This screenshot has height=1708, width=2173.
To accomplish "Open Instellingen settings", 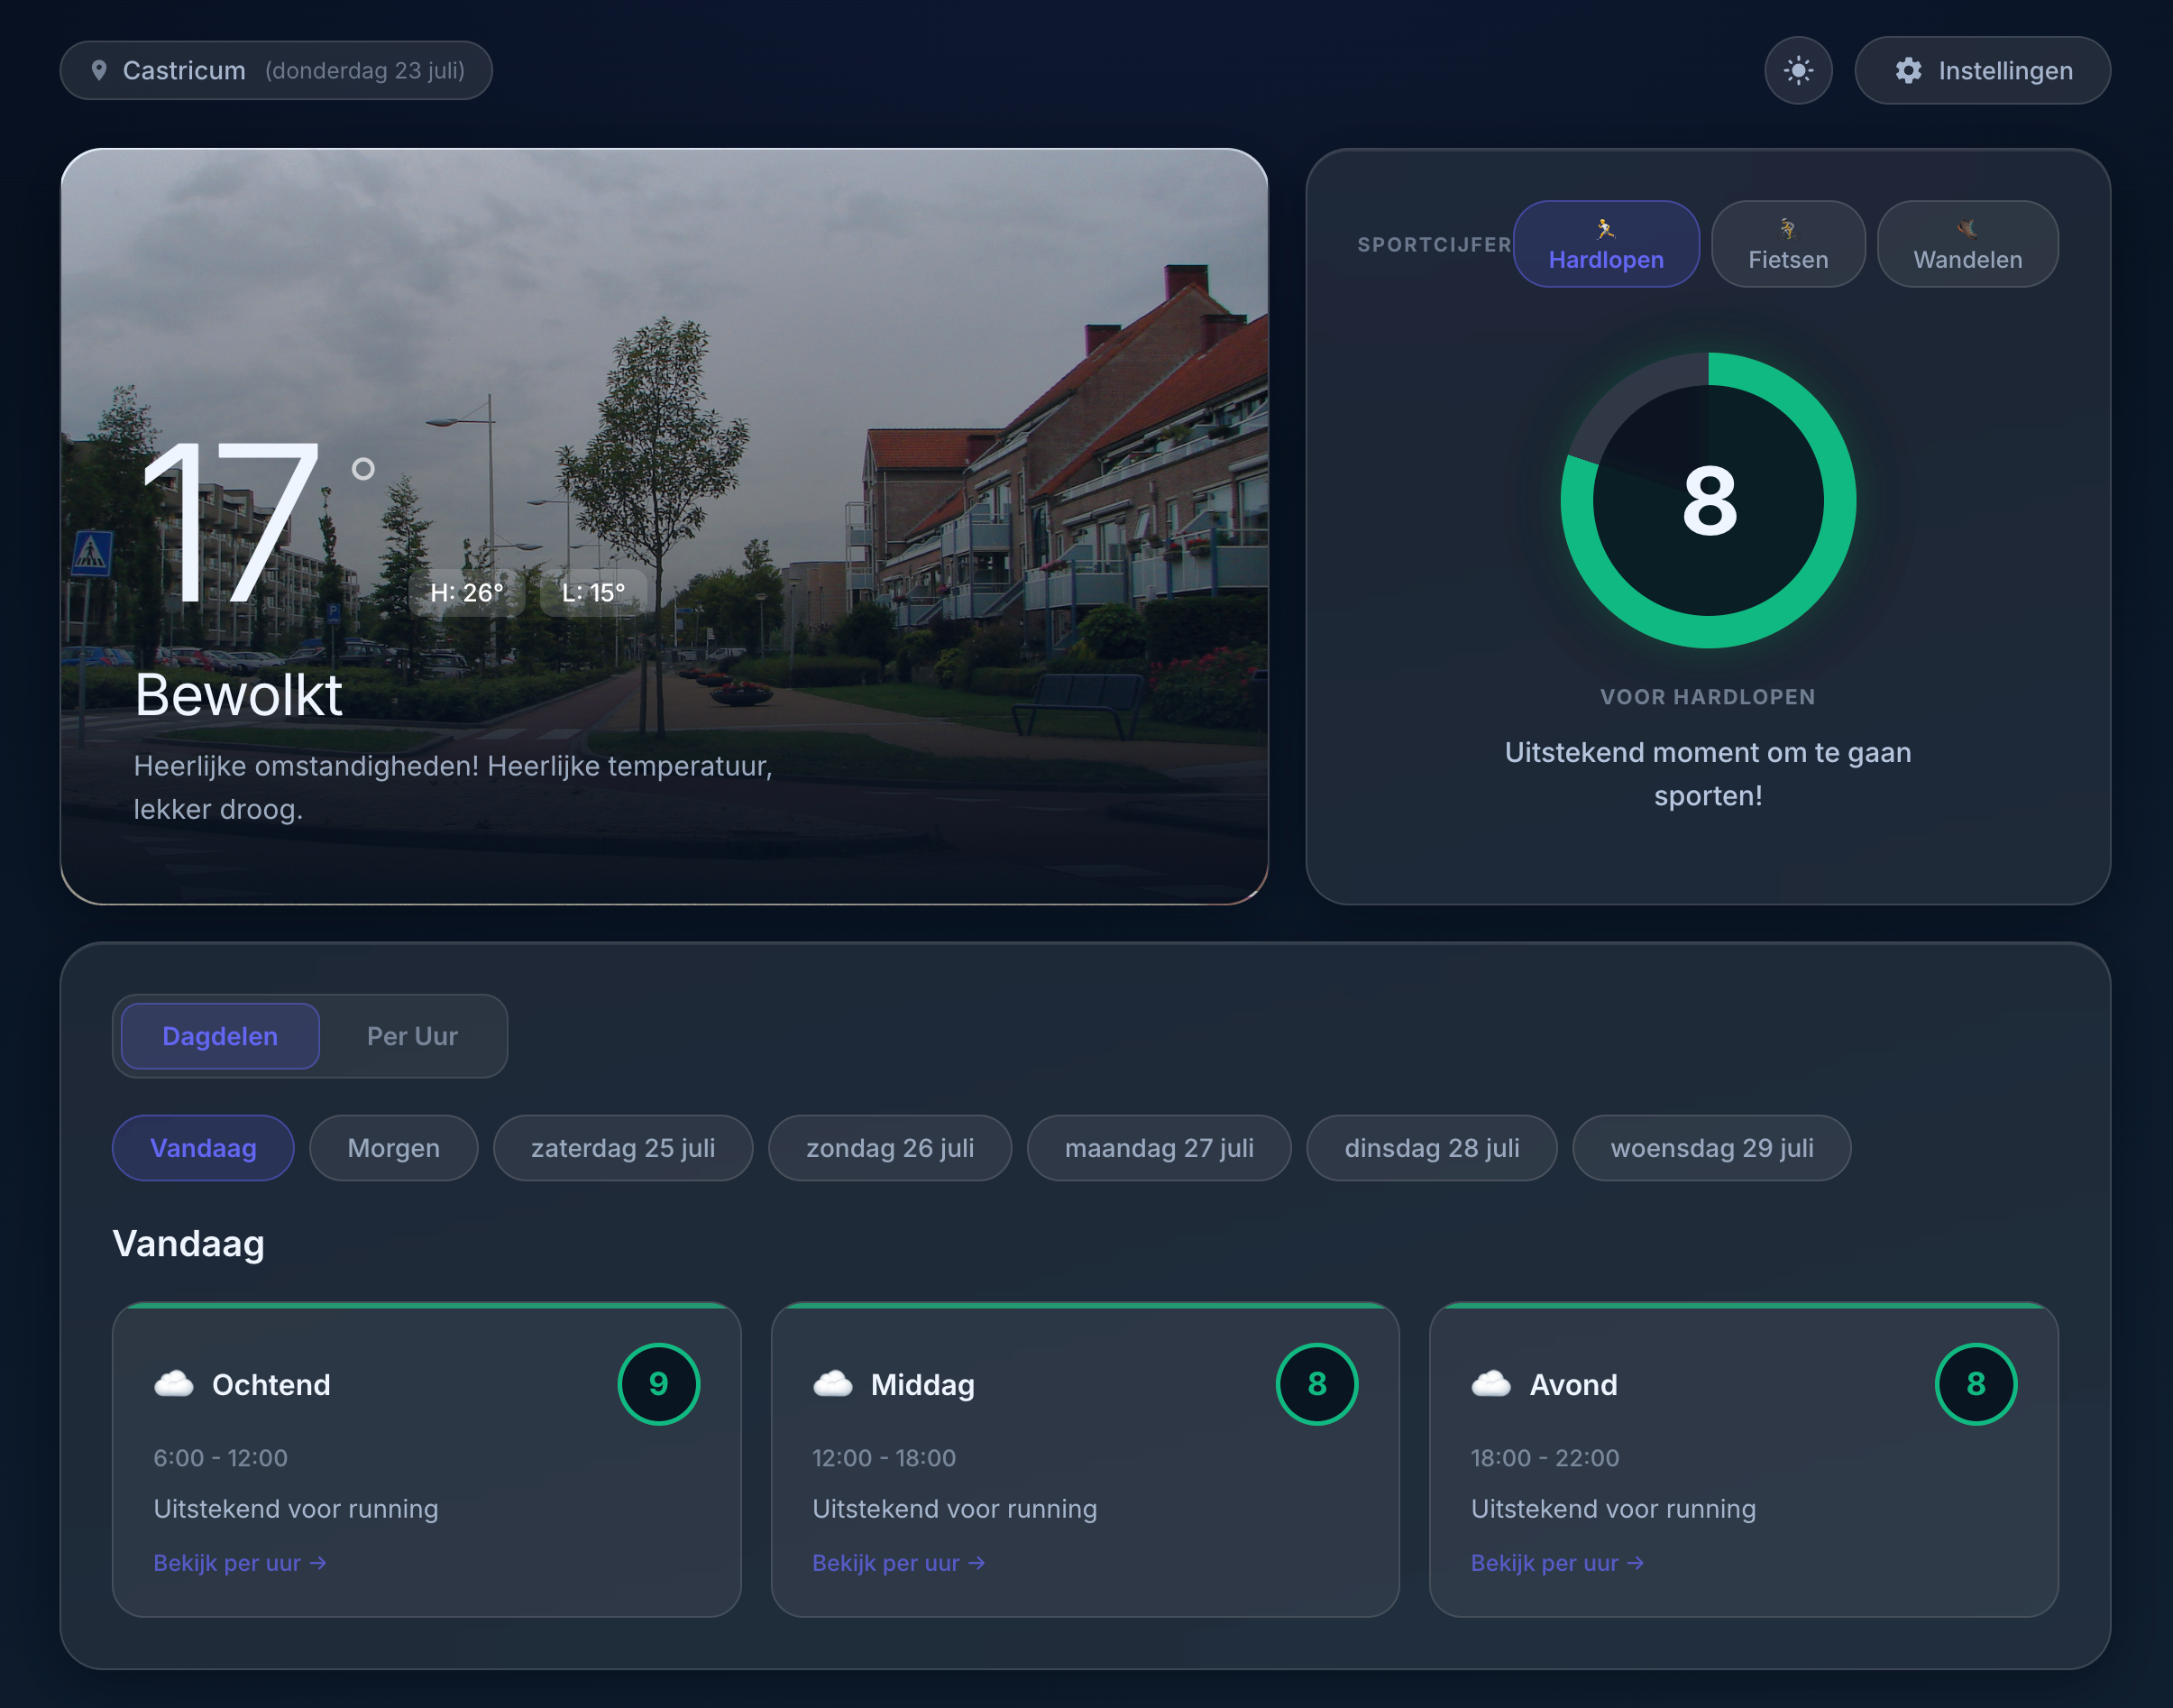I will coord(1982,70).
